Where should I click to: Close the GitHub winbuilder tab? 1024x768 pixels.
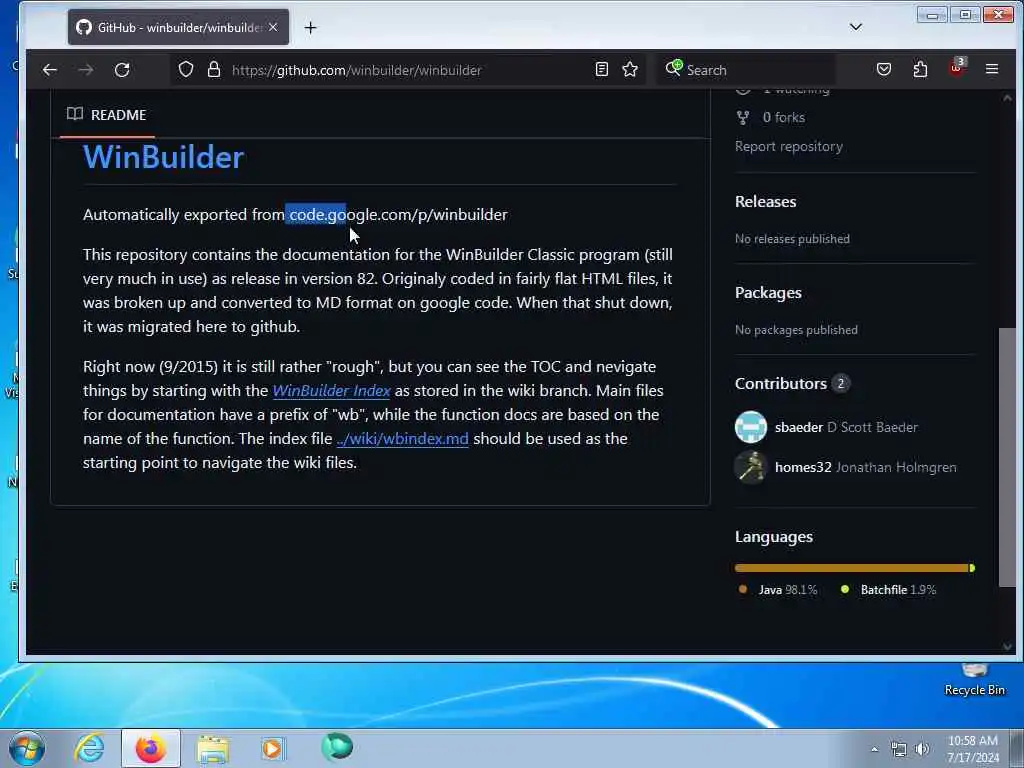click(x=273, y=27)
